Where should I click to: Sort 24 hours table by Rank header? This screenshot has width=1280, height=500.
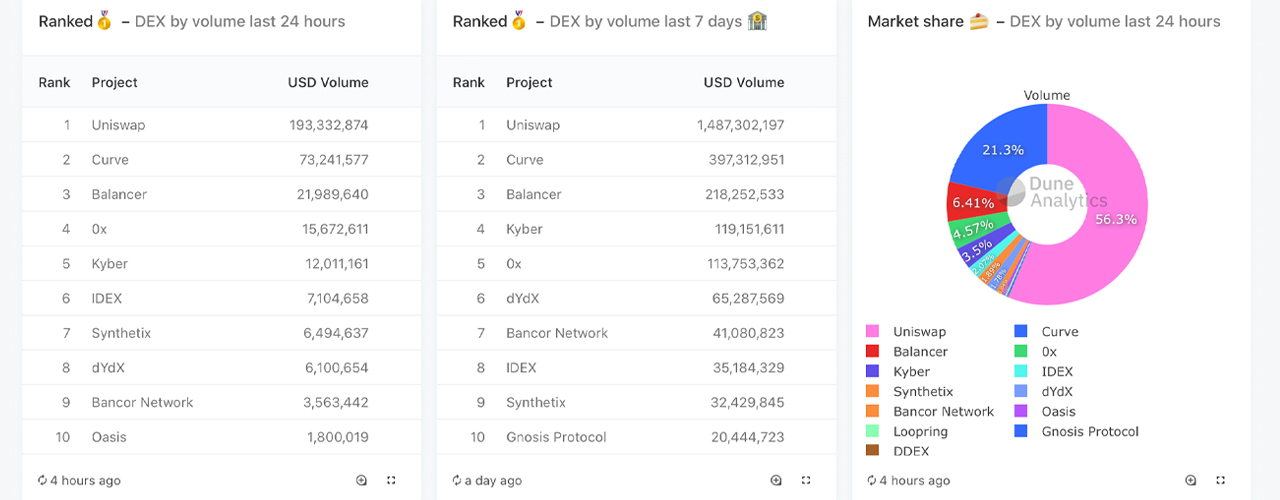click(x=54, y=82)
